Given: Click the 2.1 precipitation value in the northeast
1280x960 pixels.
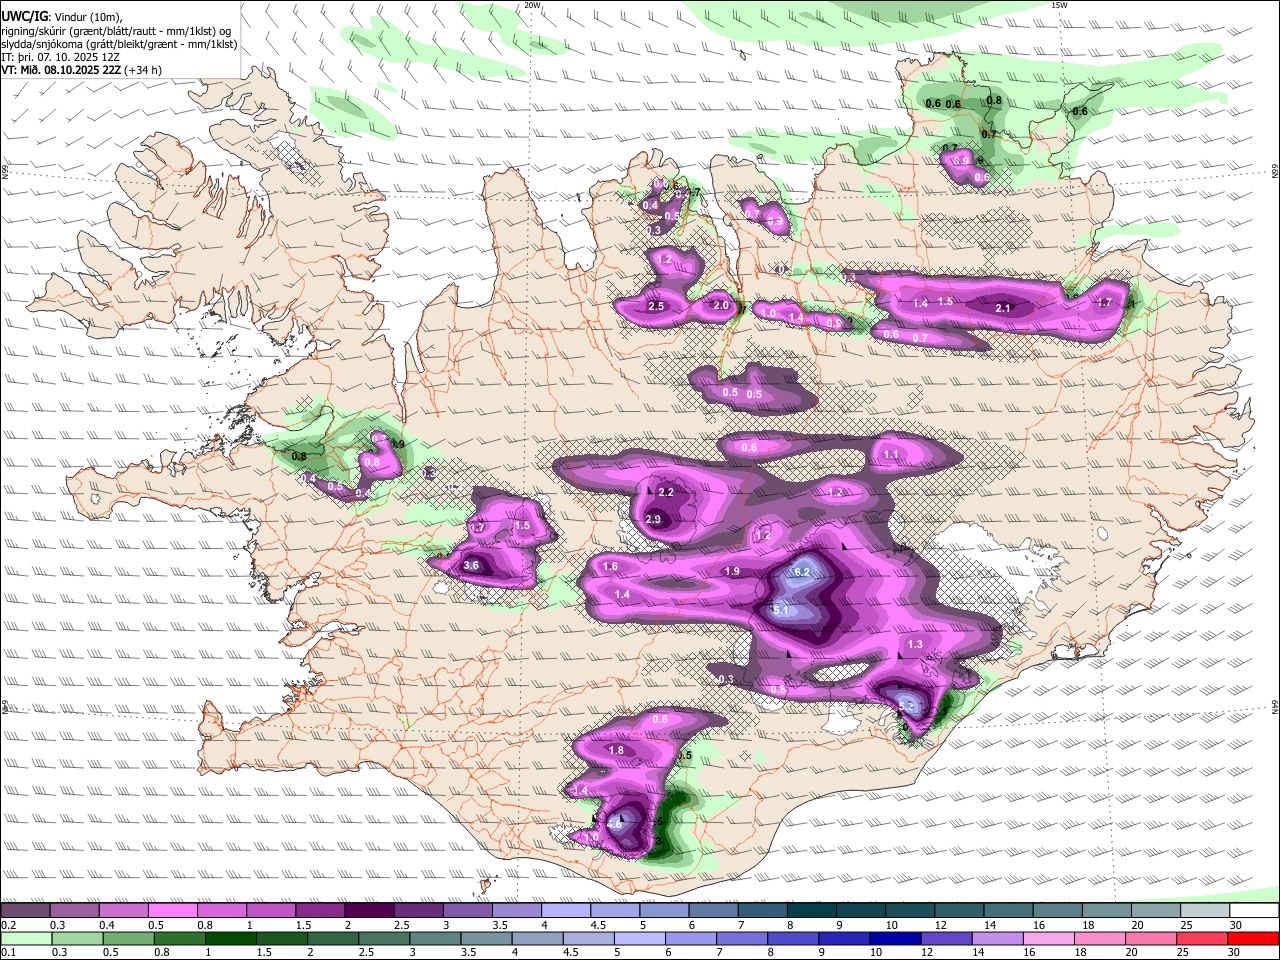Looking at the screenshot, I should point(1004,308).
